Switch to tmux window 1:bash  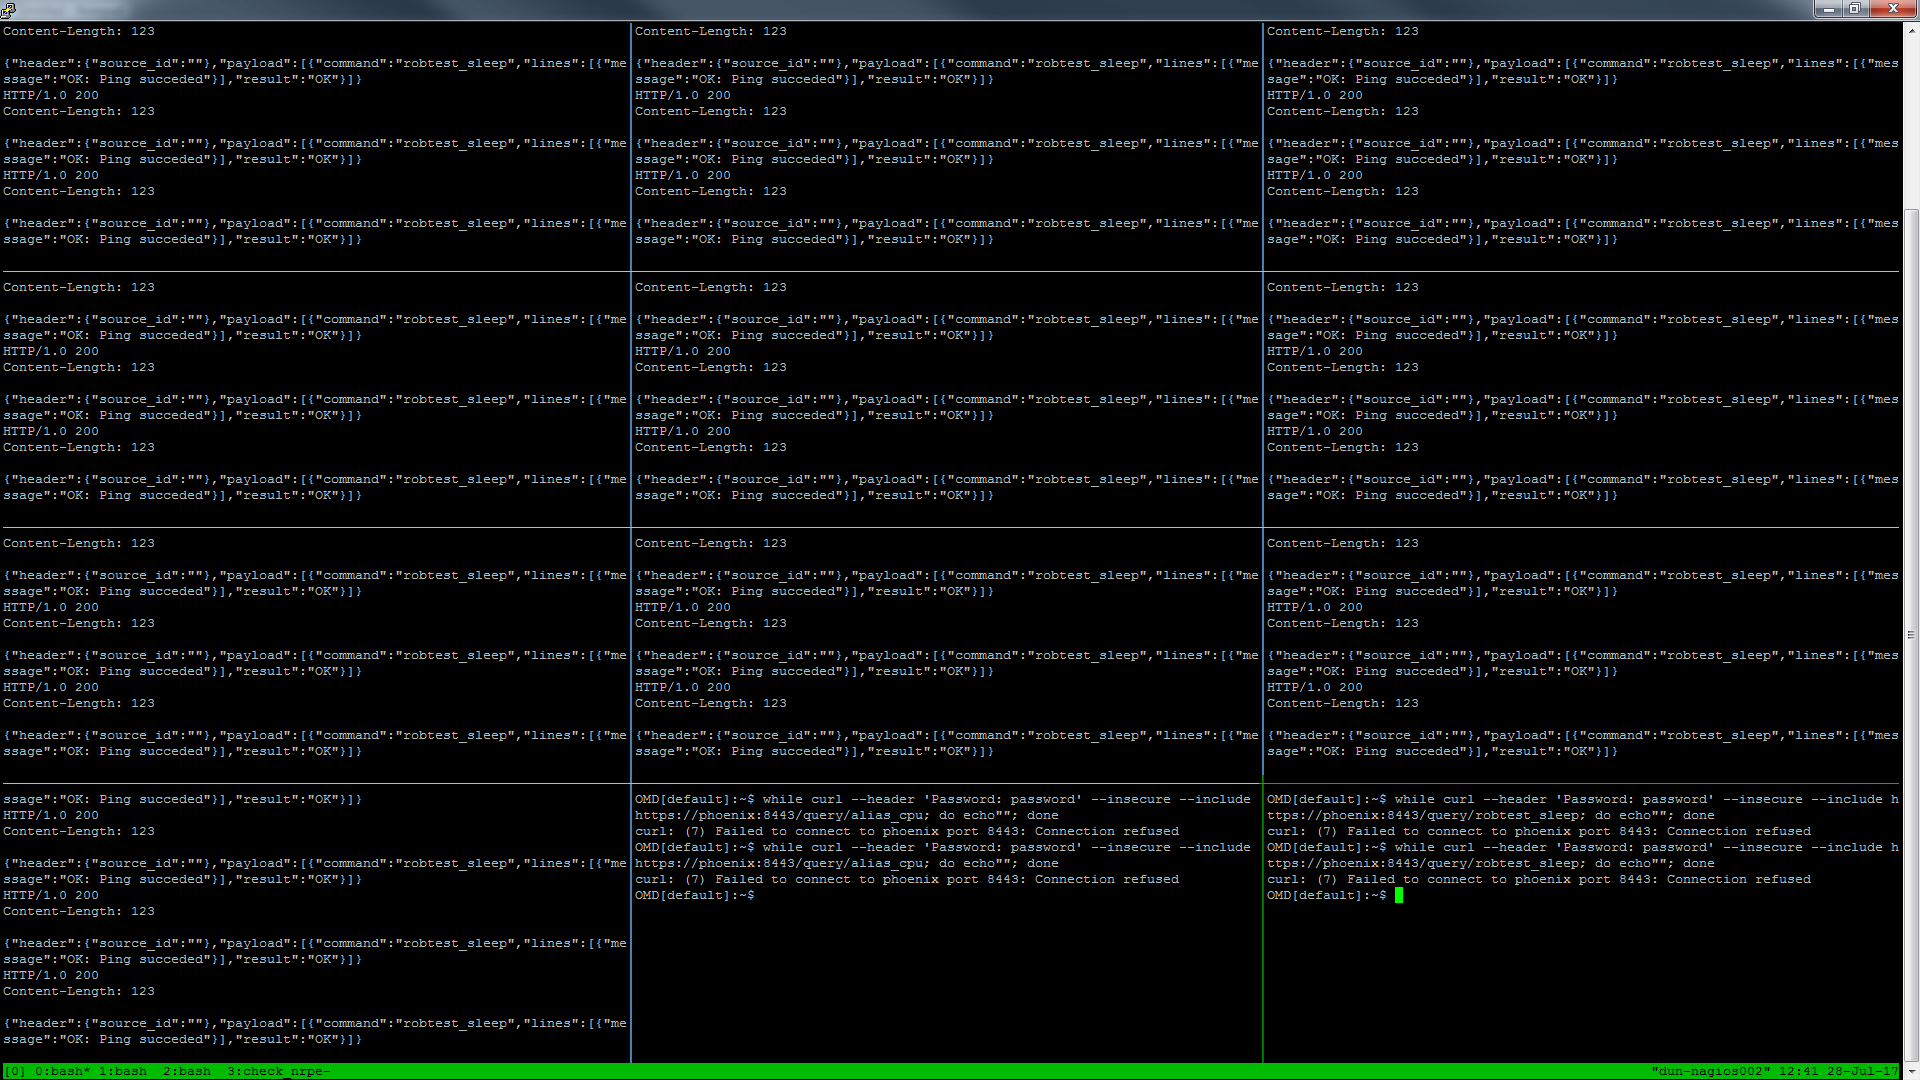[122, 1071]
